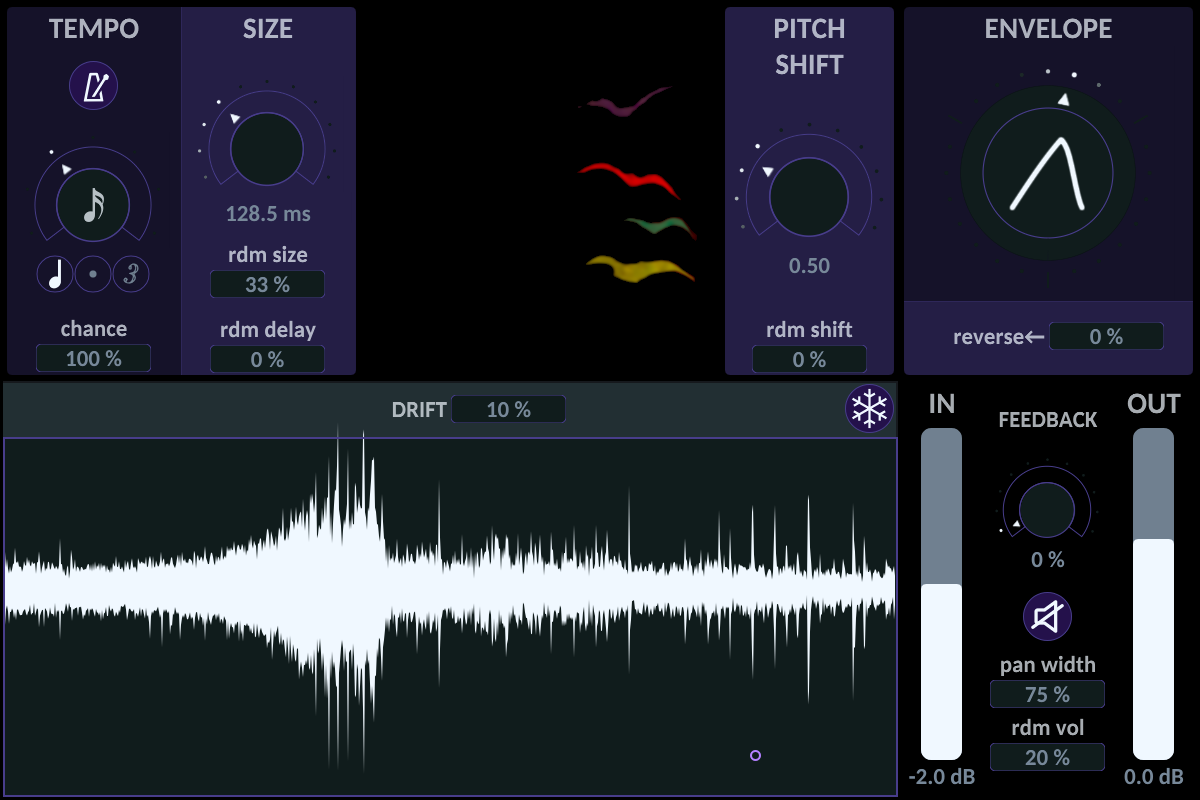Click the 0.50 pitch shift value
1200x800 pixels.
(x=809, y=265)
